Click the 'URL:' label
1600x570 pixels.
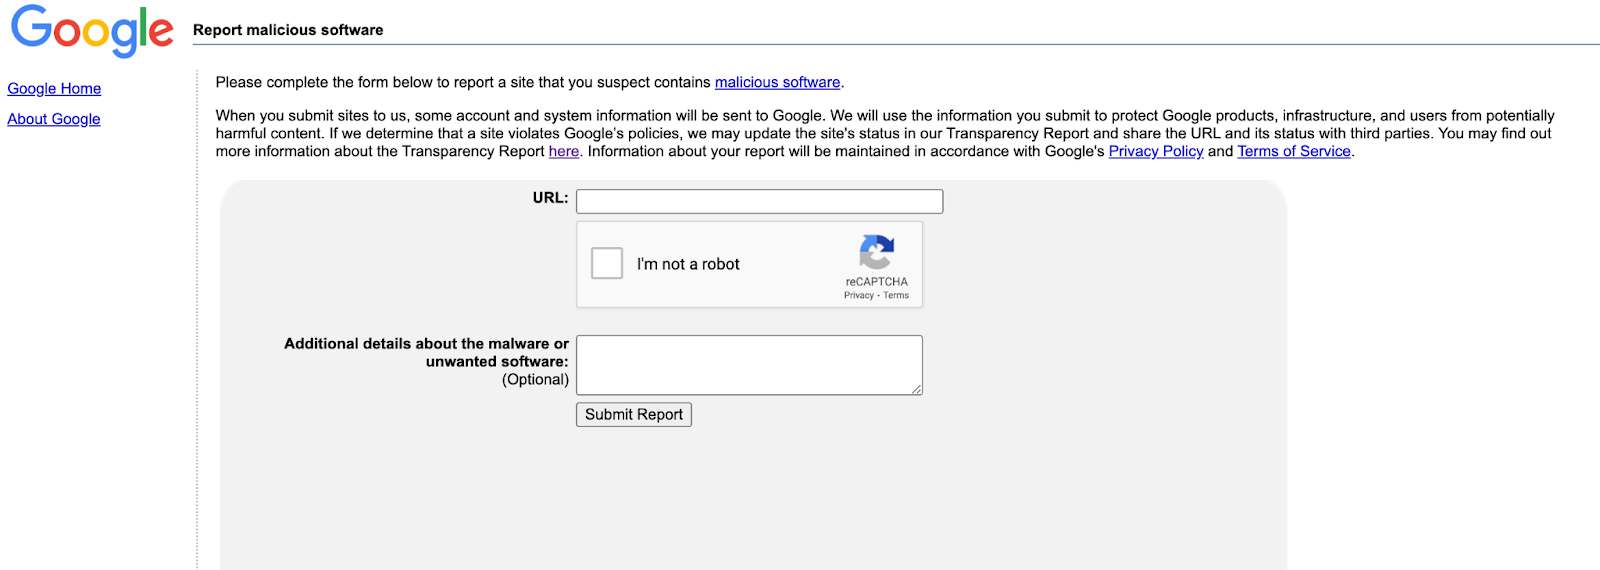tap(550, 198)
